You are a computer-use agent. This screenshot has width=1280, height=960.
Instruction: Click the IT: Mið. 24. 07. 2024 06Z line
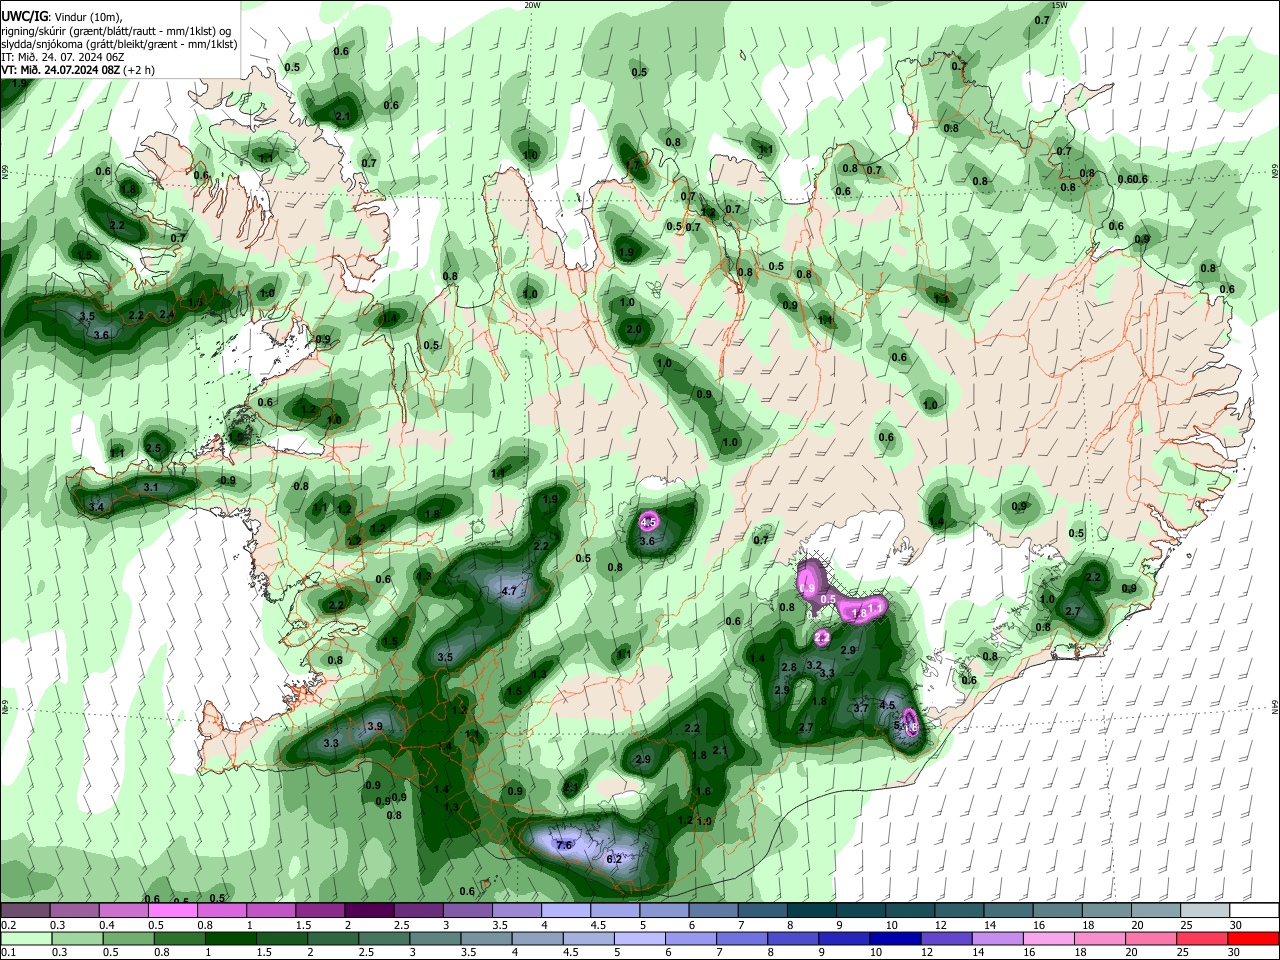tap(63, 57)
